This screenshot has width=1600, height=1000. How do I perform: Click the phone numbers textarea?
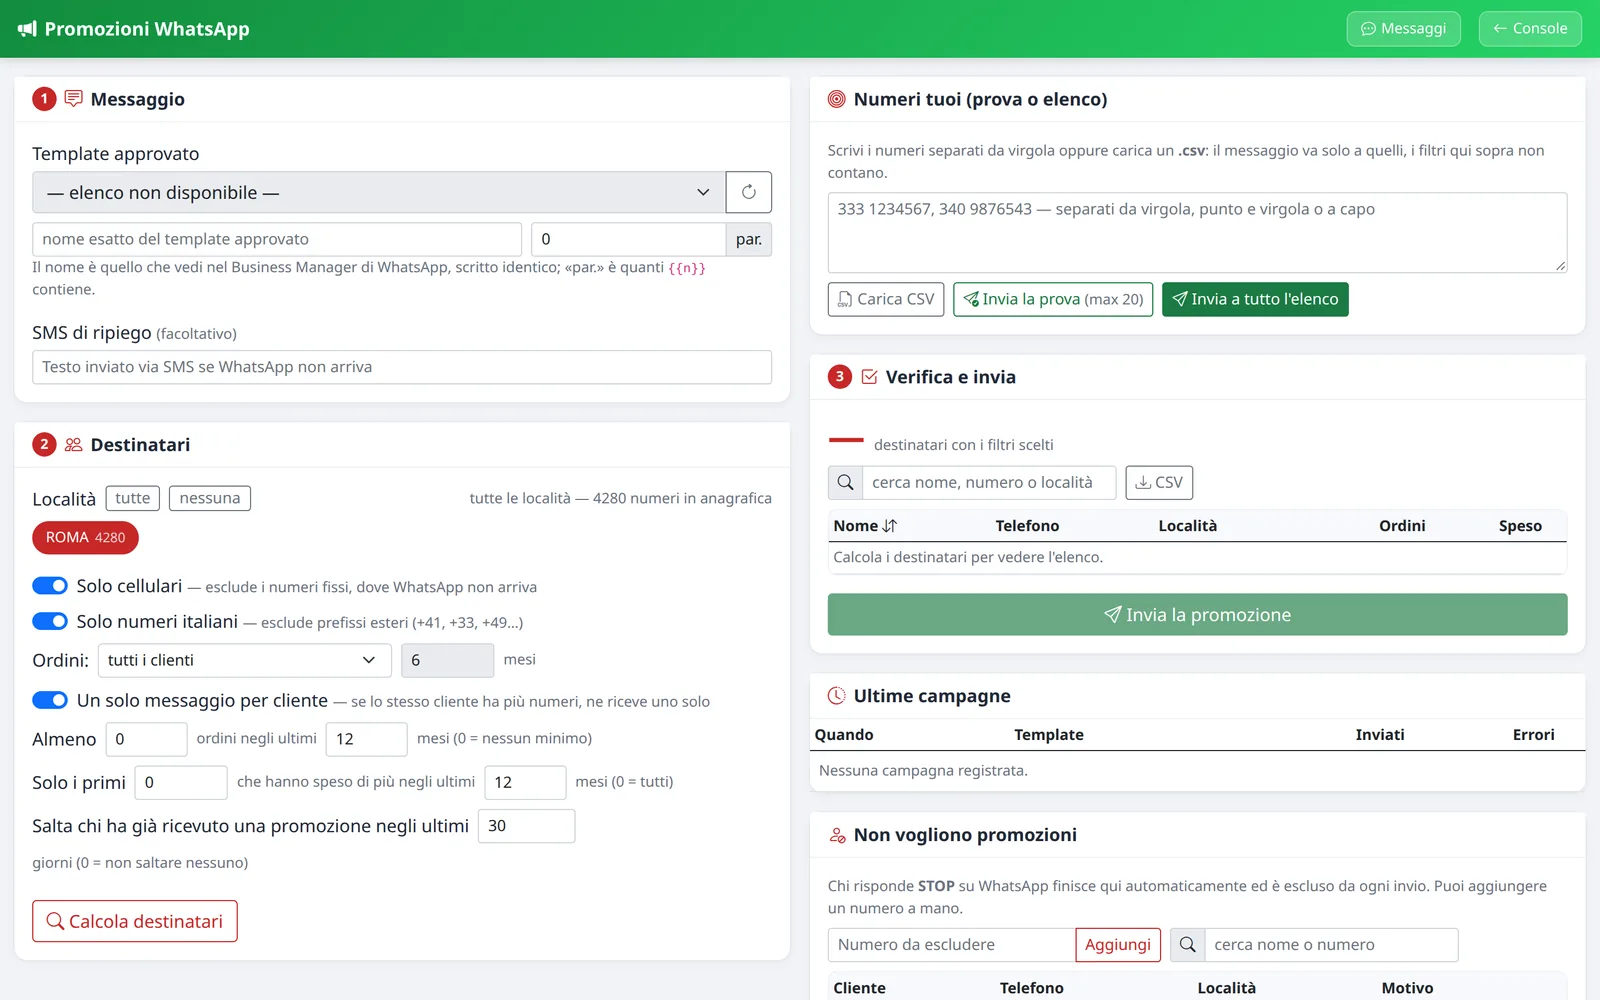tap(1197, 233)
